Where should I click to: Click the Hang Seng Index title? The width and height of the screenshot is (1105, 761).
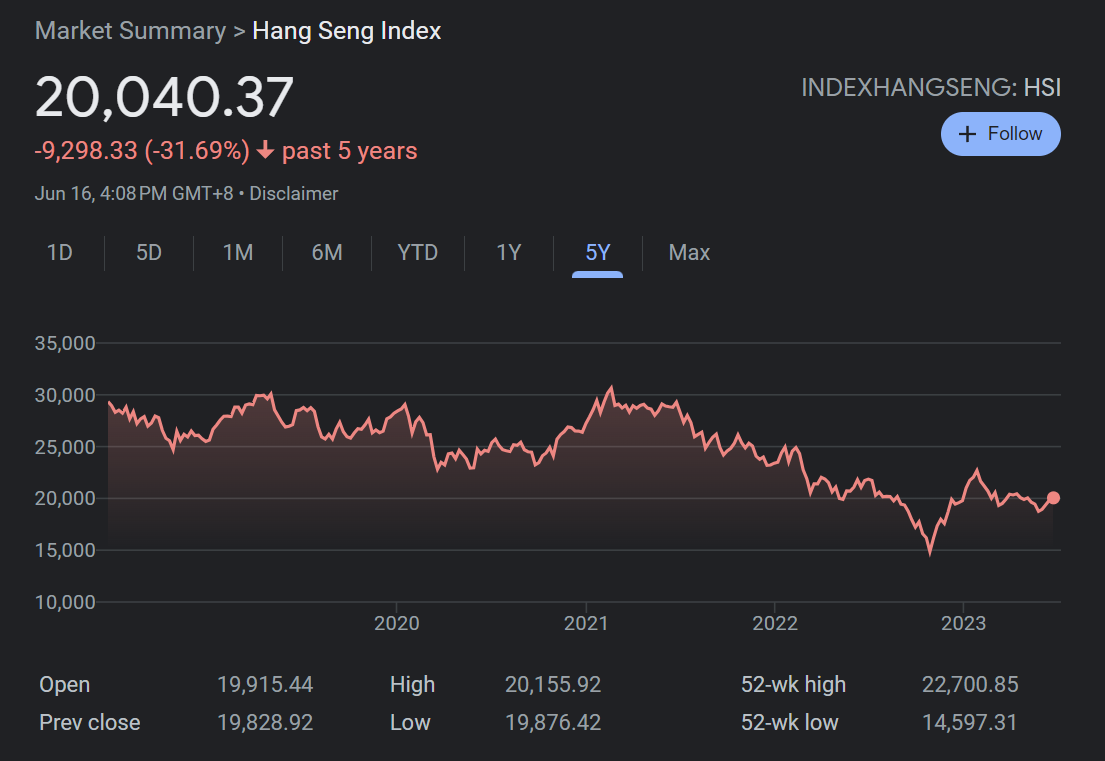pyautogui.click(x=347, y=31)
